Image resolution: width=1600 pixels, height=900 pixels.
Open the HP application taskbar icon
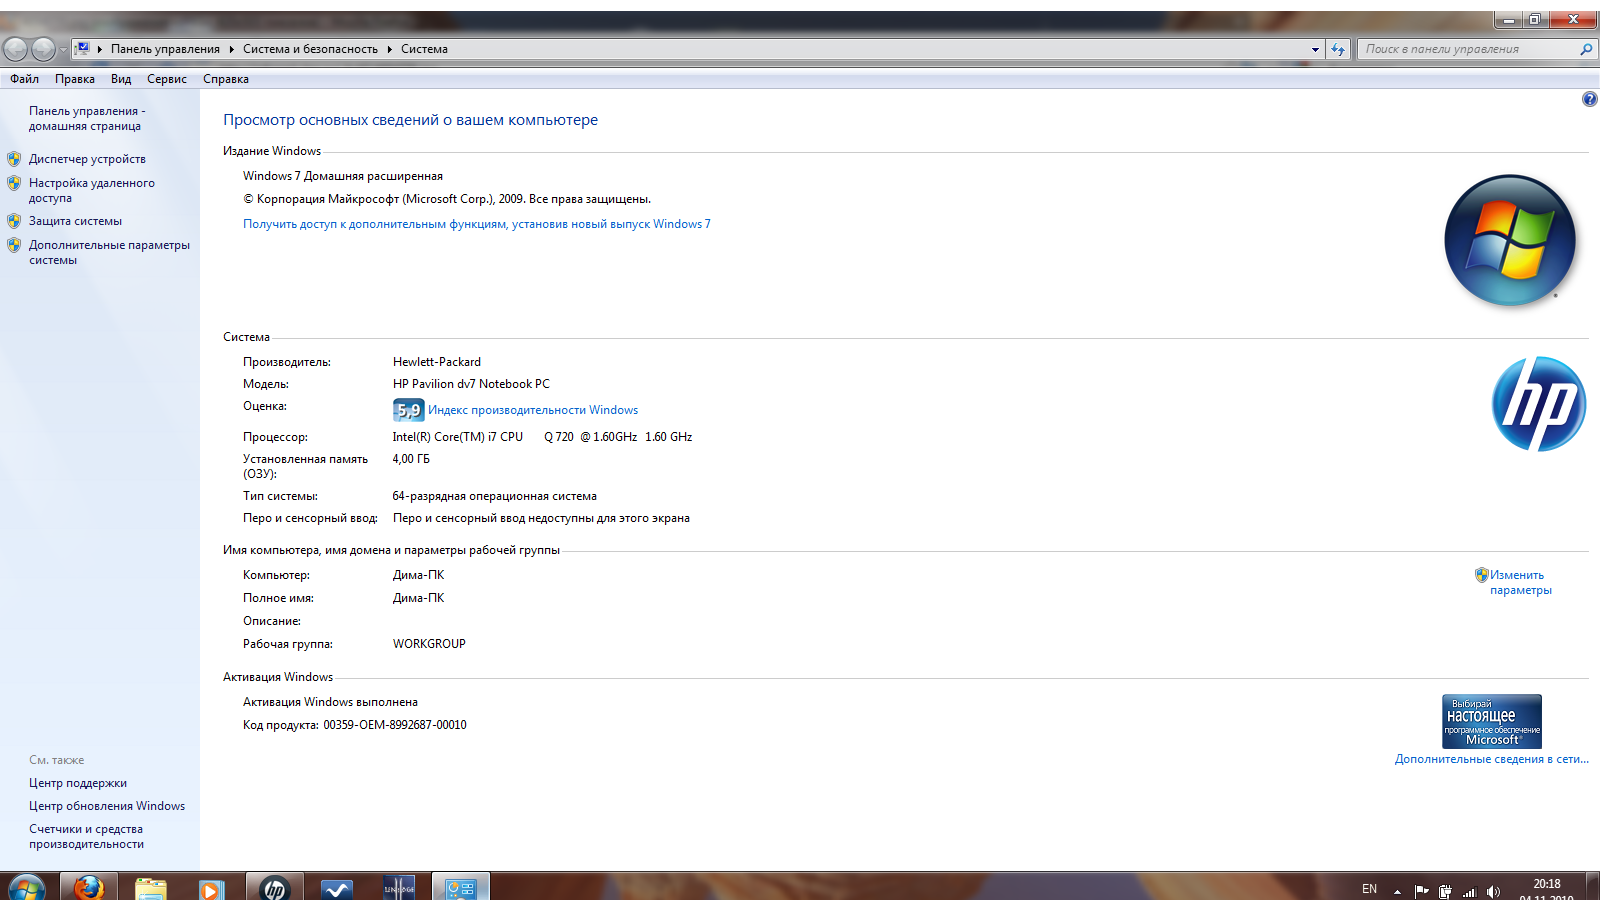274,887
